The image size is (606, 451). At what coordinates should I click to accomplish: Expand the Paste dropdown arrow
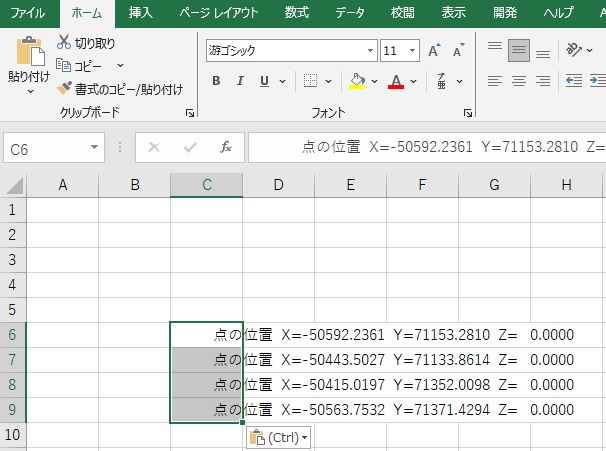coord(30,92)
